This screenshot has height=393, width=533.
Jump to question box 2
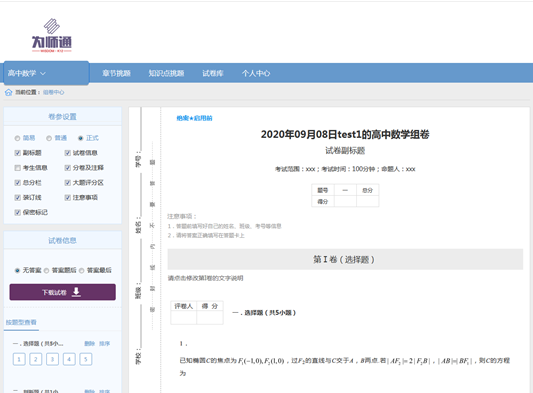point(36,359)
